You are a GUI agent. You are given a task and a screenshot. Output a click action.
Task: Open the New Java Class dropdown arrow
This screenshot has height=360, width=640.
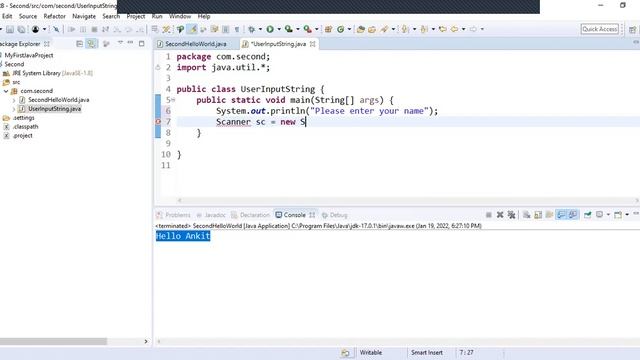pos(349,29)
